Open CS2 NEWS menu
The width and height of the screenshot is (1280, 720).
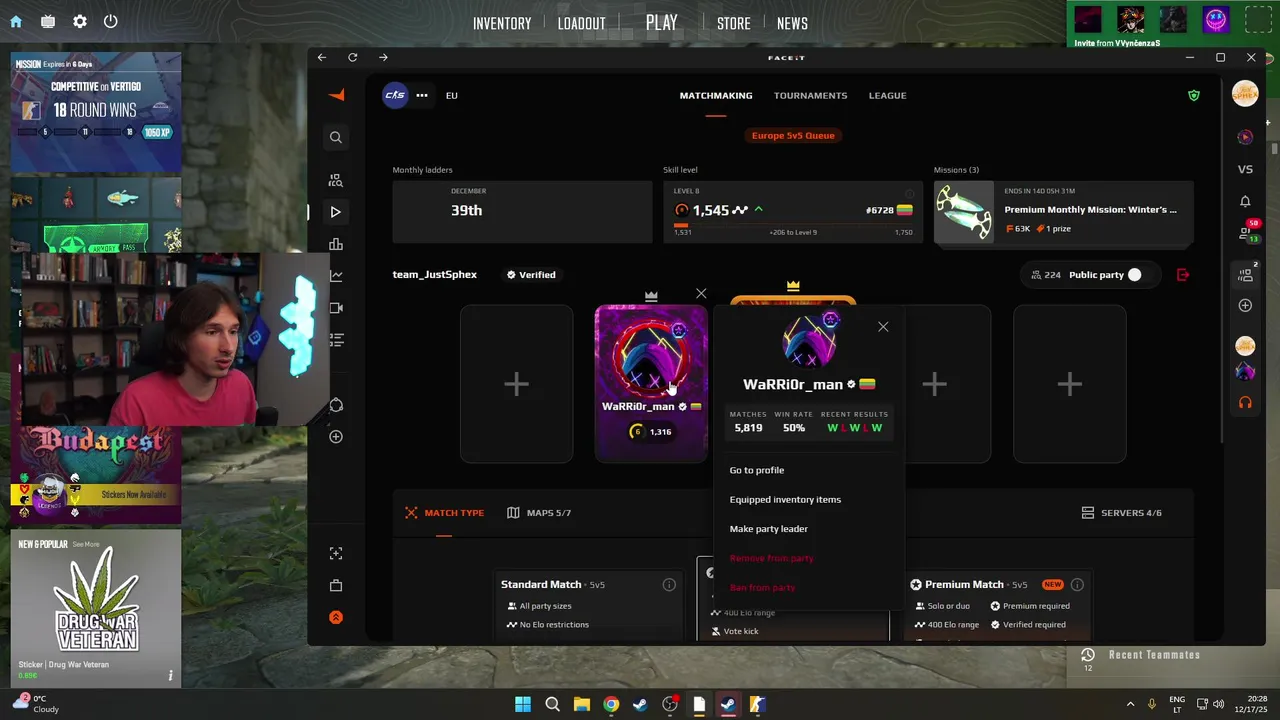792,23
